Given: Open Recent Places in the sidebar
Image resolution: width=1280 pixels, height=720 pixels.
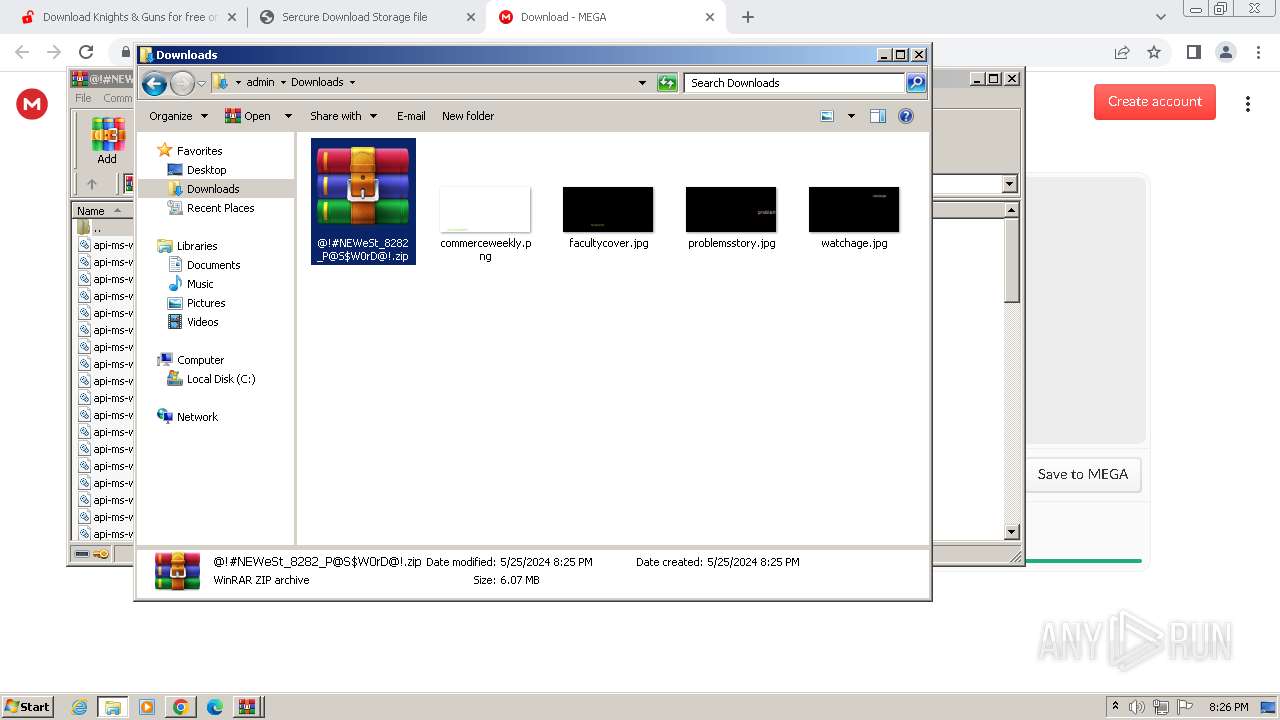Looking at the screenshot, I should [x=220, y=208].
